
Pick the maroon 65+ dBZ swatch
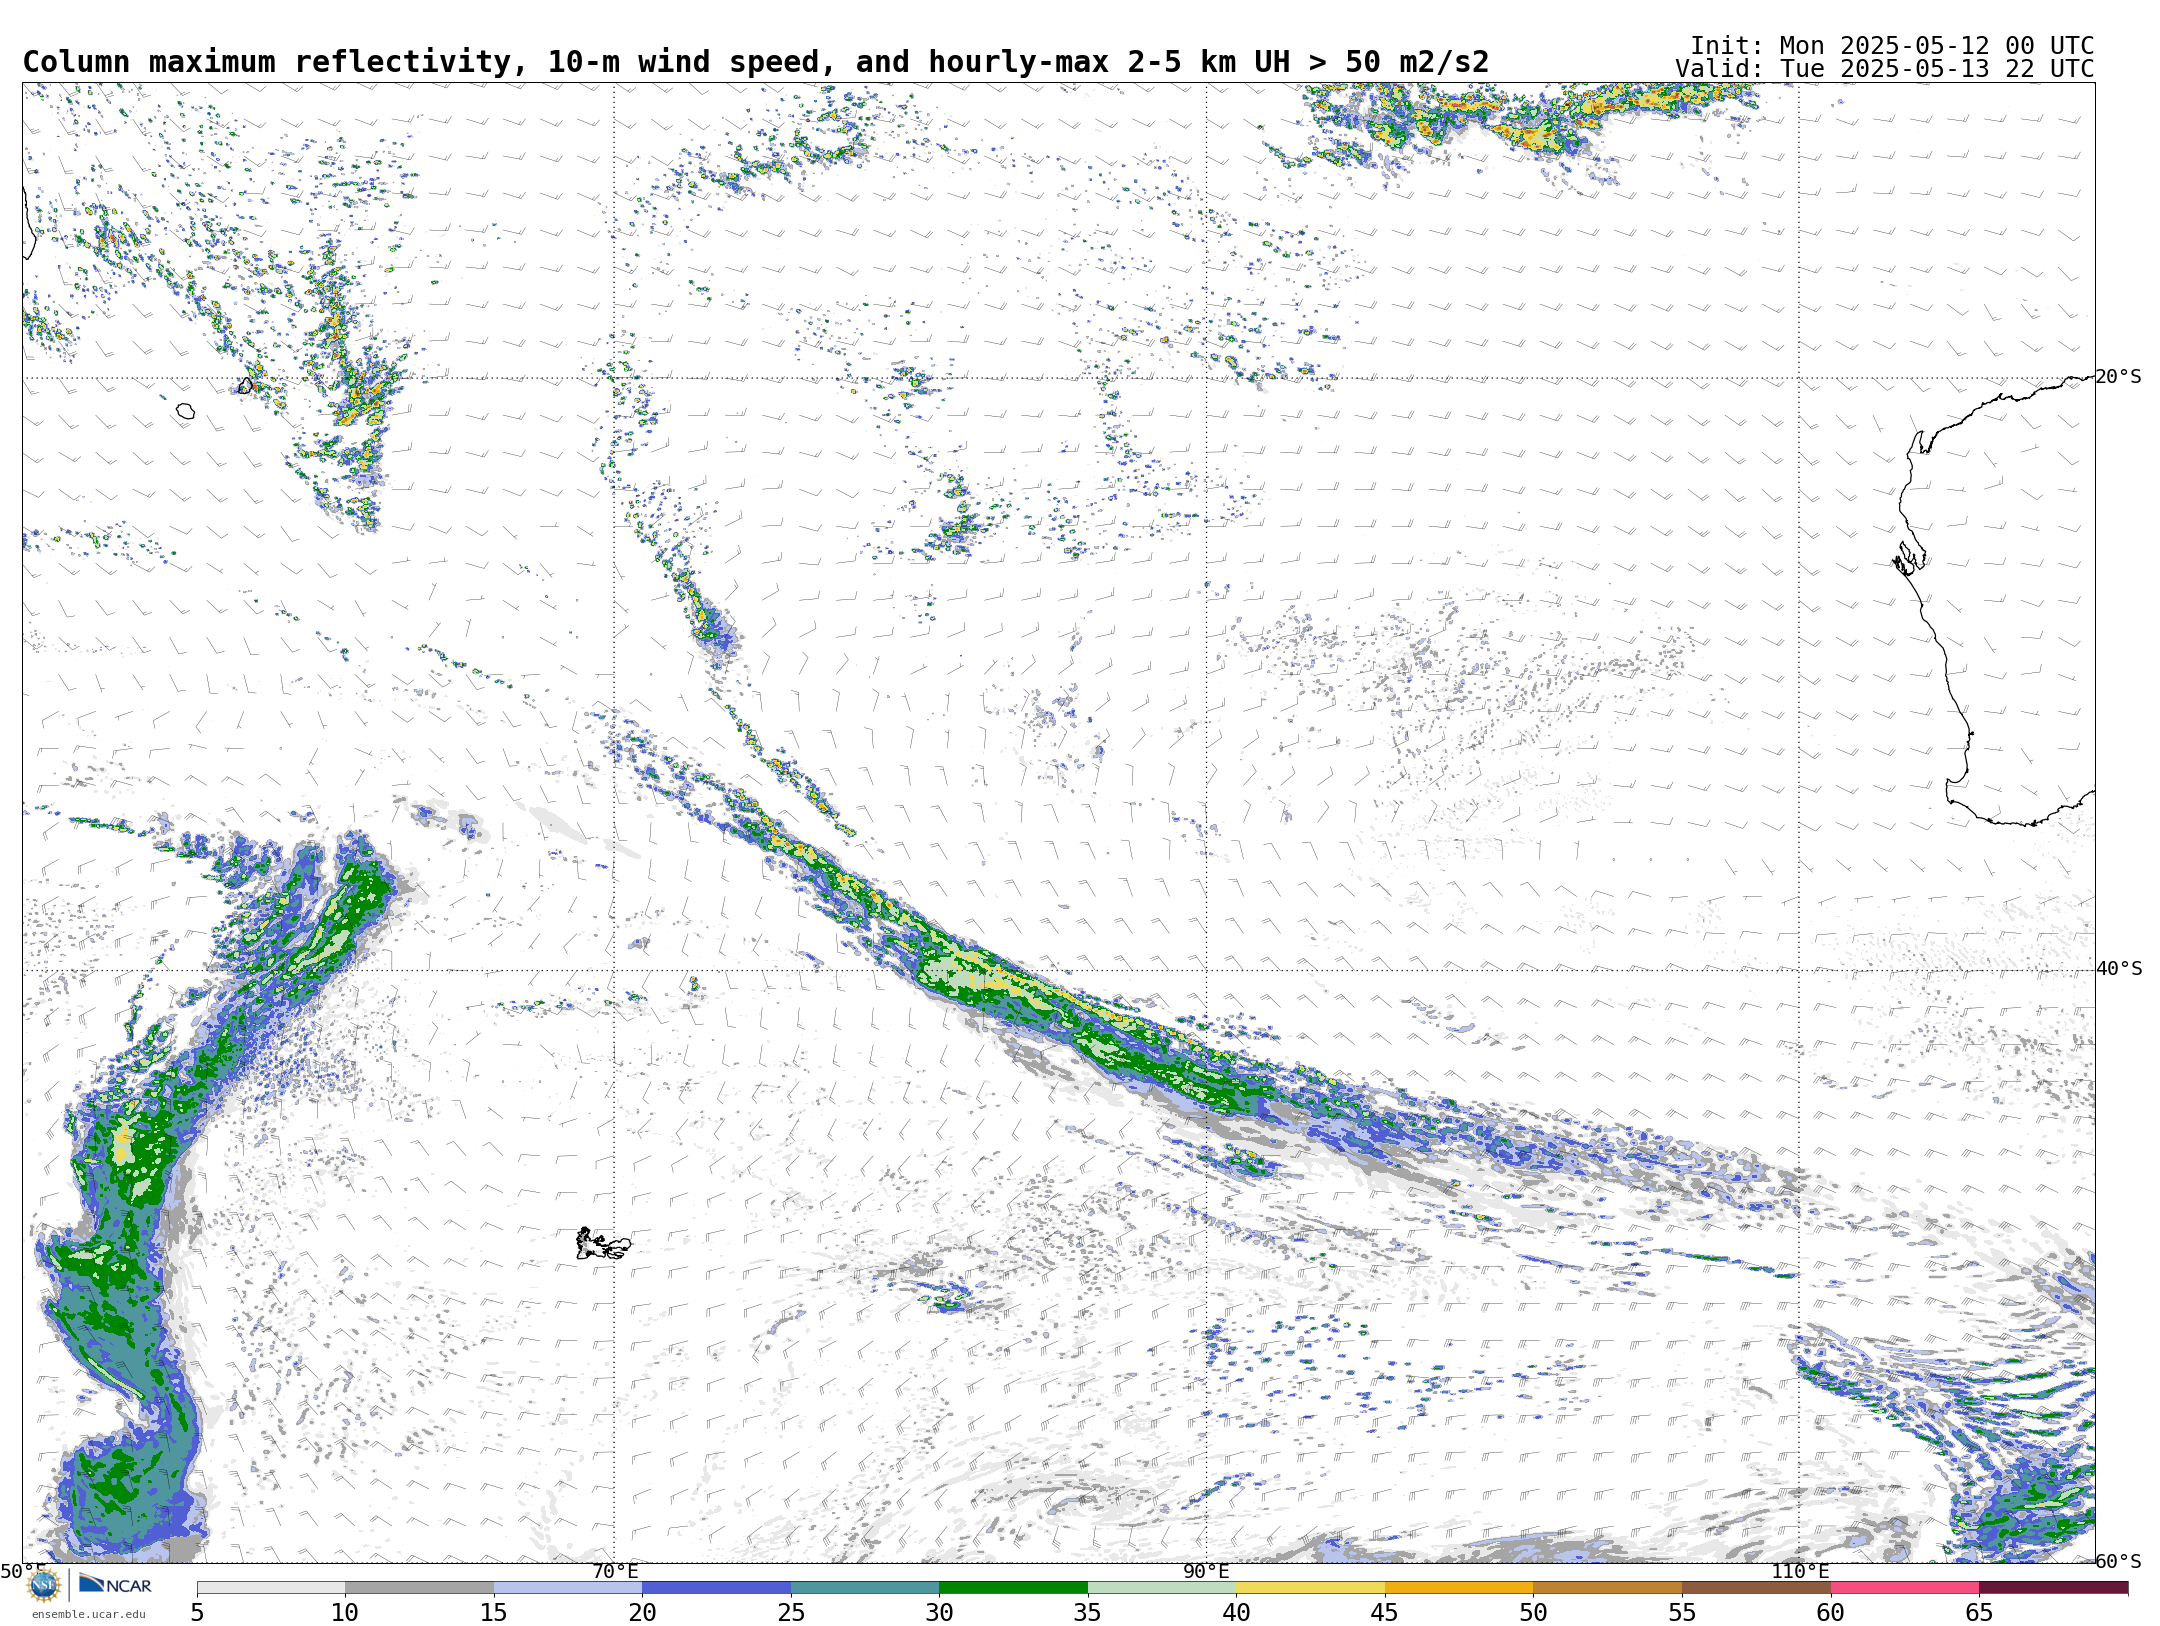pos(2053,1588)
